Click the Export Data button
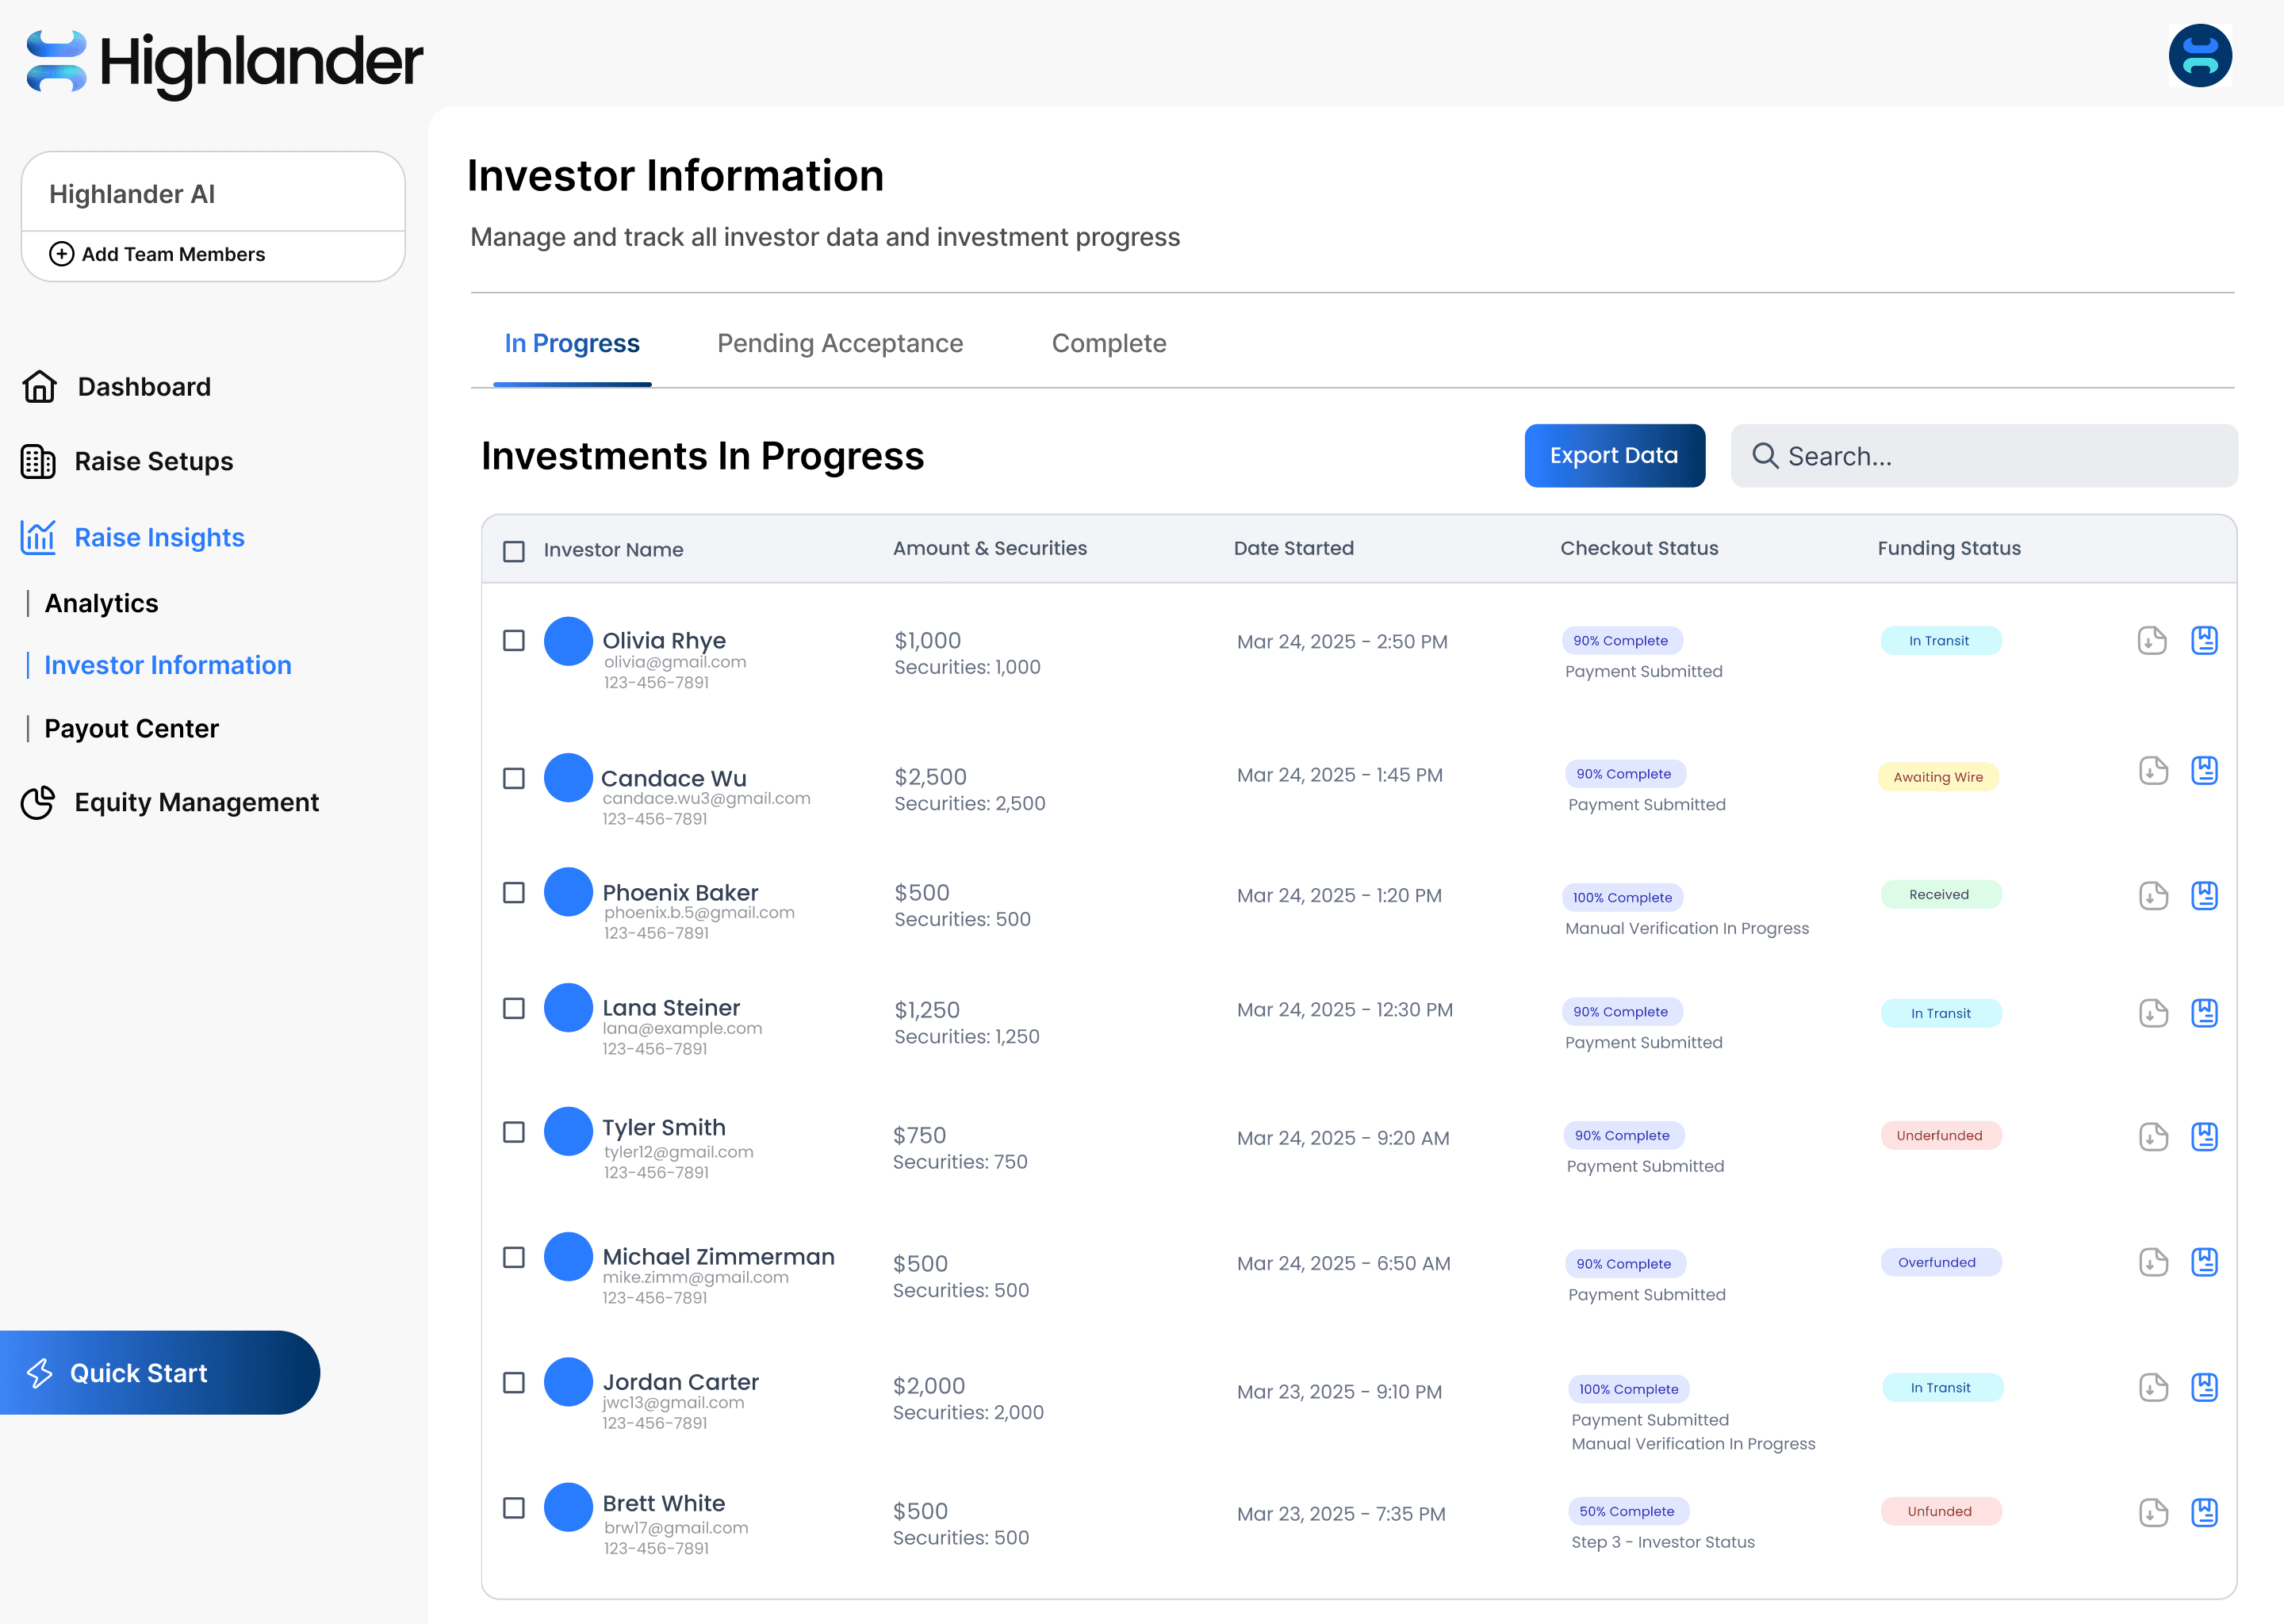This screenshot has width=2284, height=1624. pyautogui.click(x=1613, y=456)
